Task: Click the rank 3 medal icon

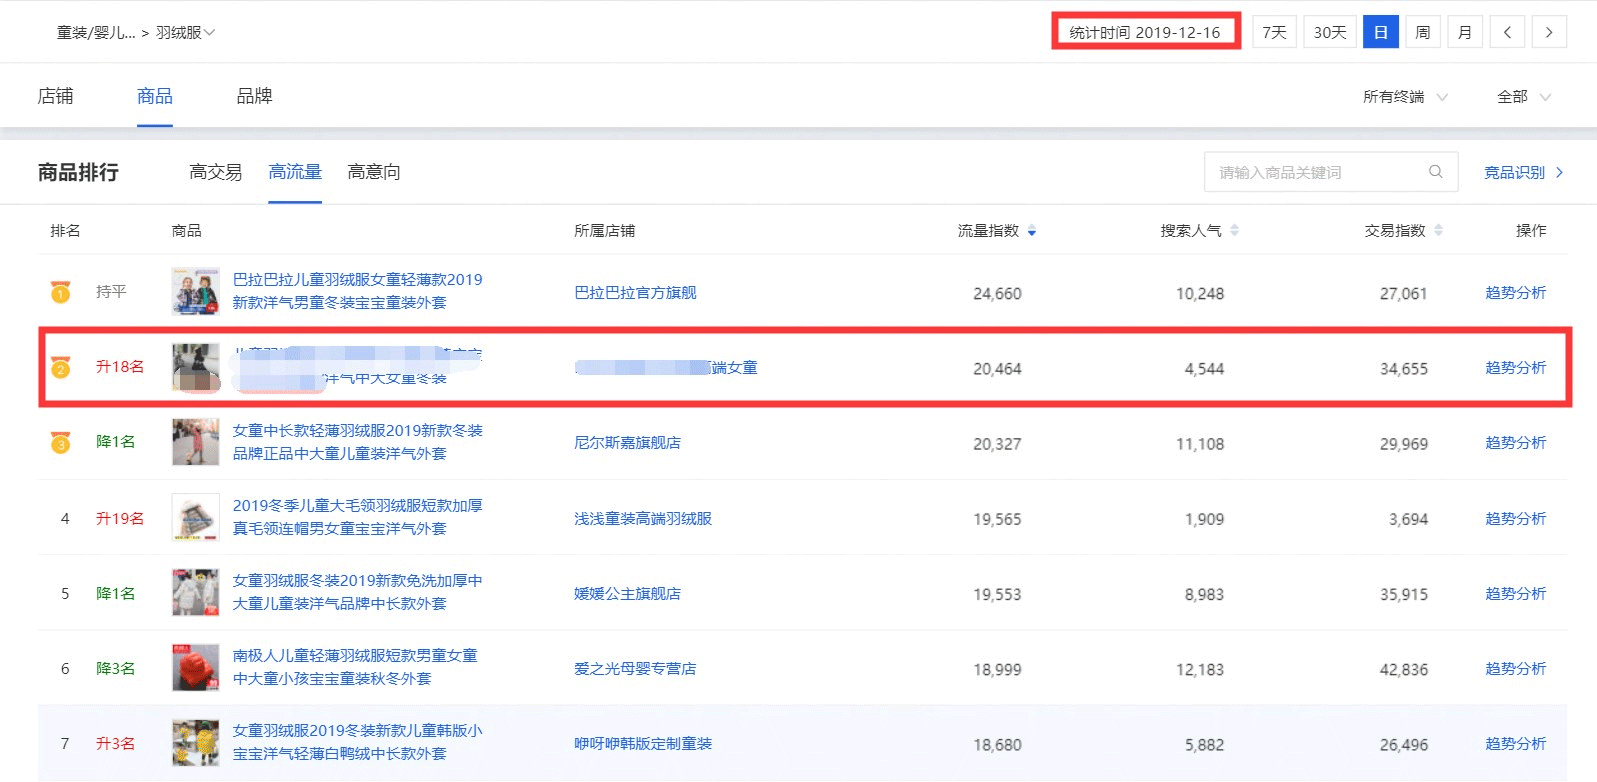Action: click(61, 442)
